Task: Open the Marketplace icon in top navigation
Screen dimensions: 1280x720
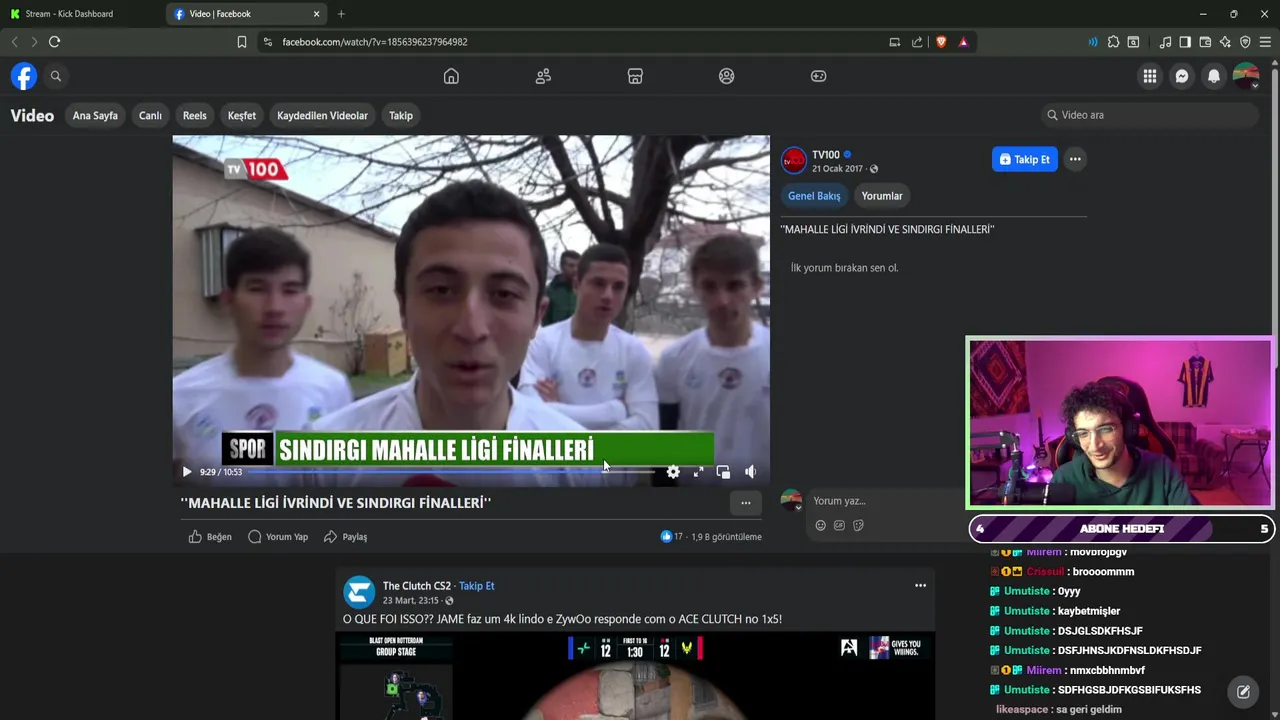Action: click(x=635, y=76)
